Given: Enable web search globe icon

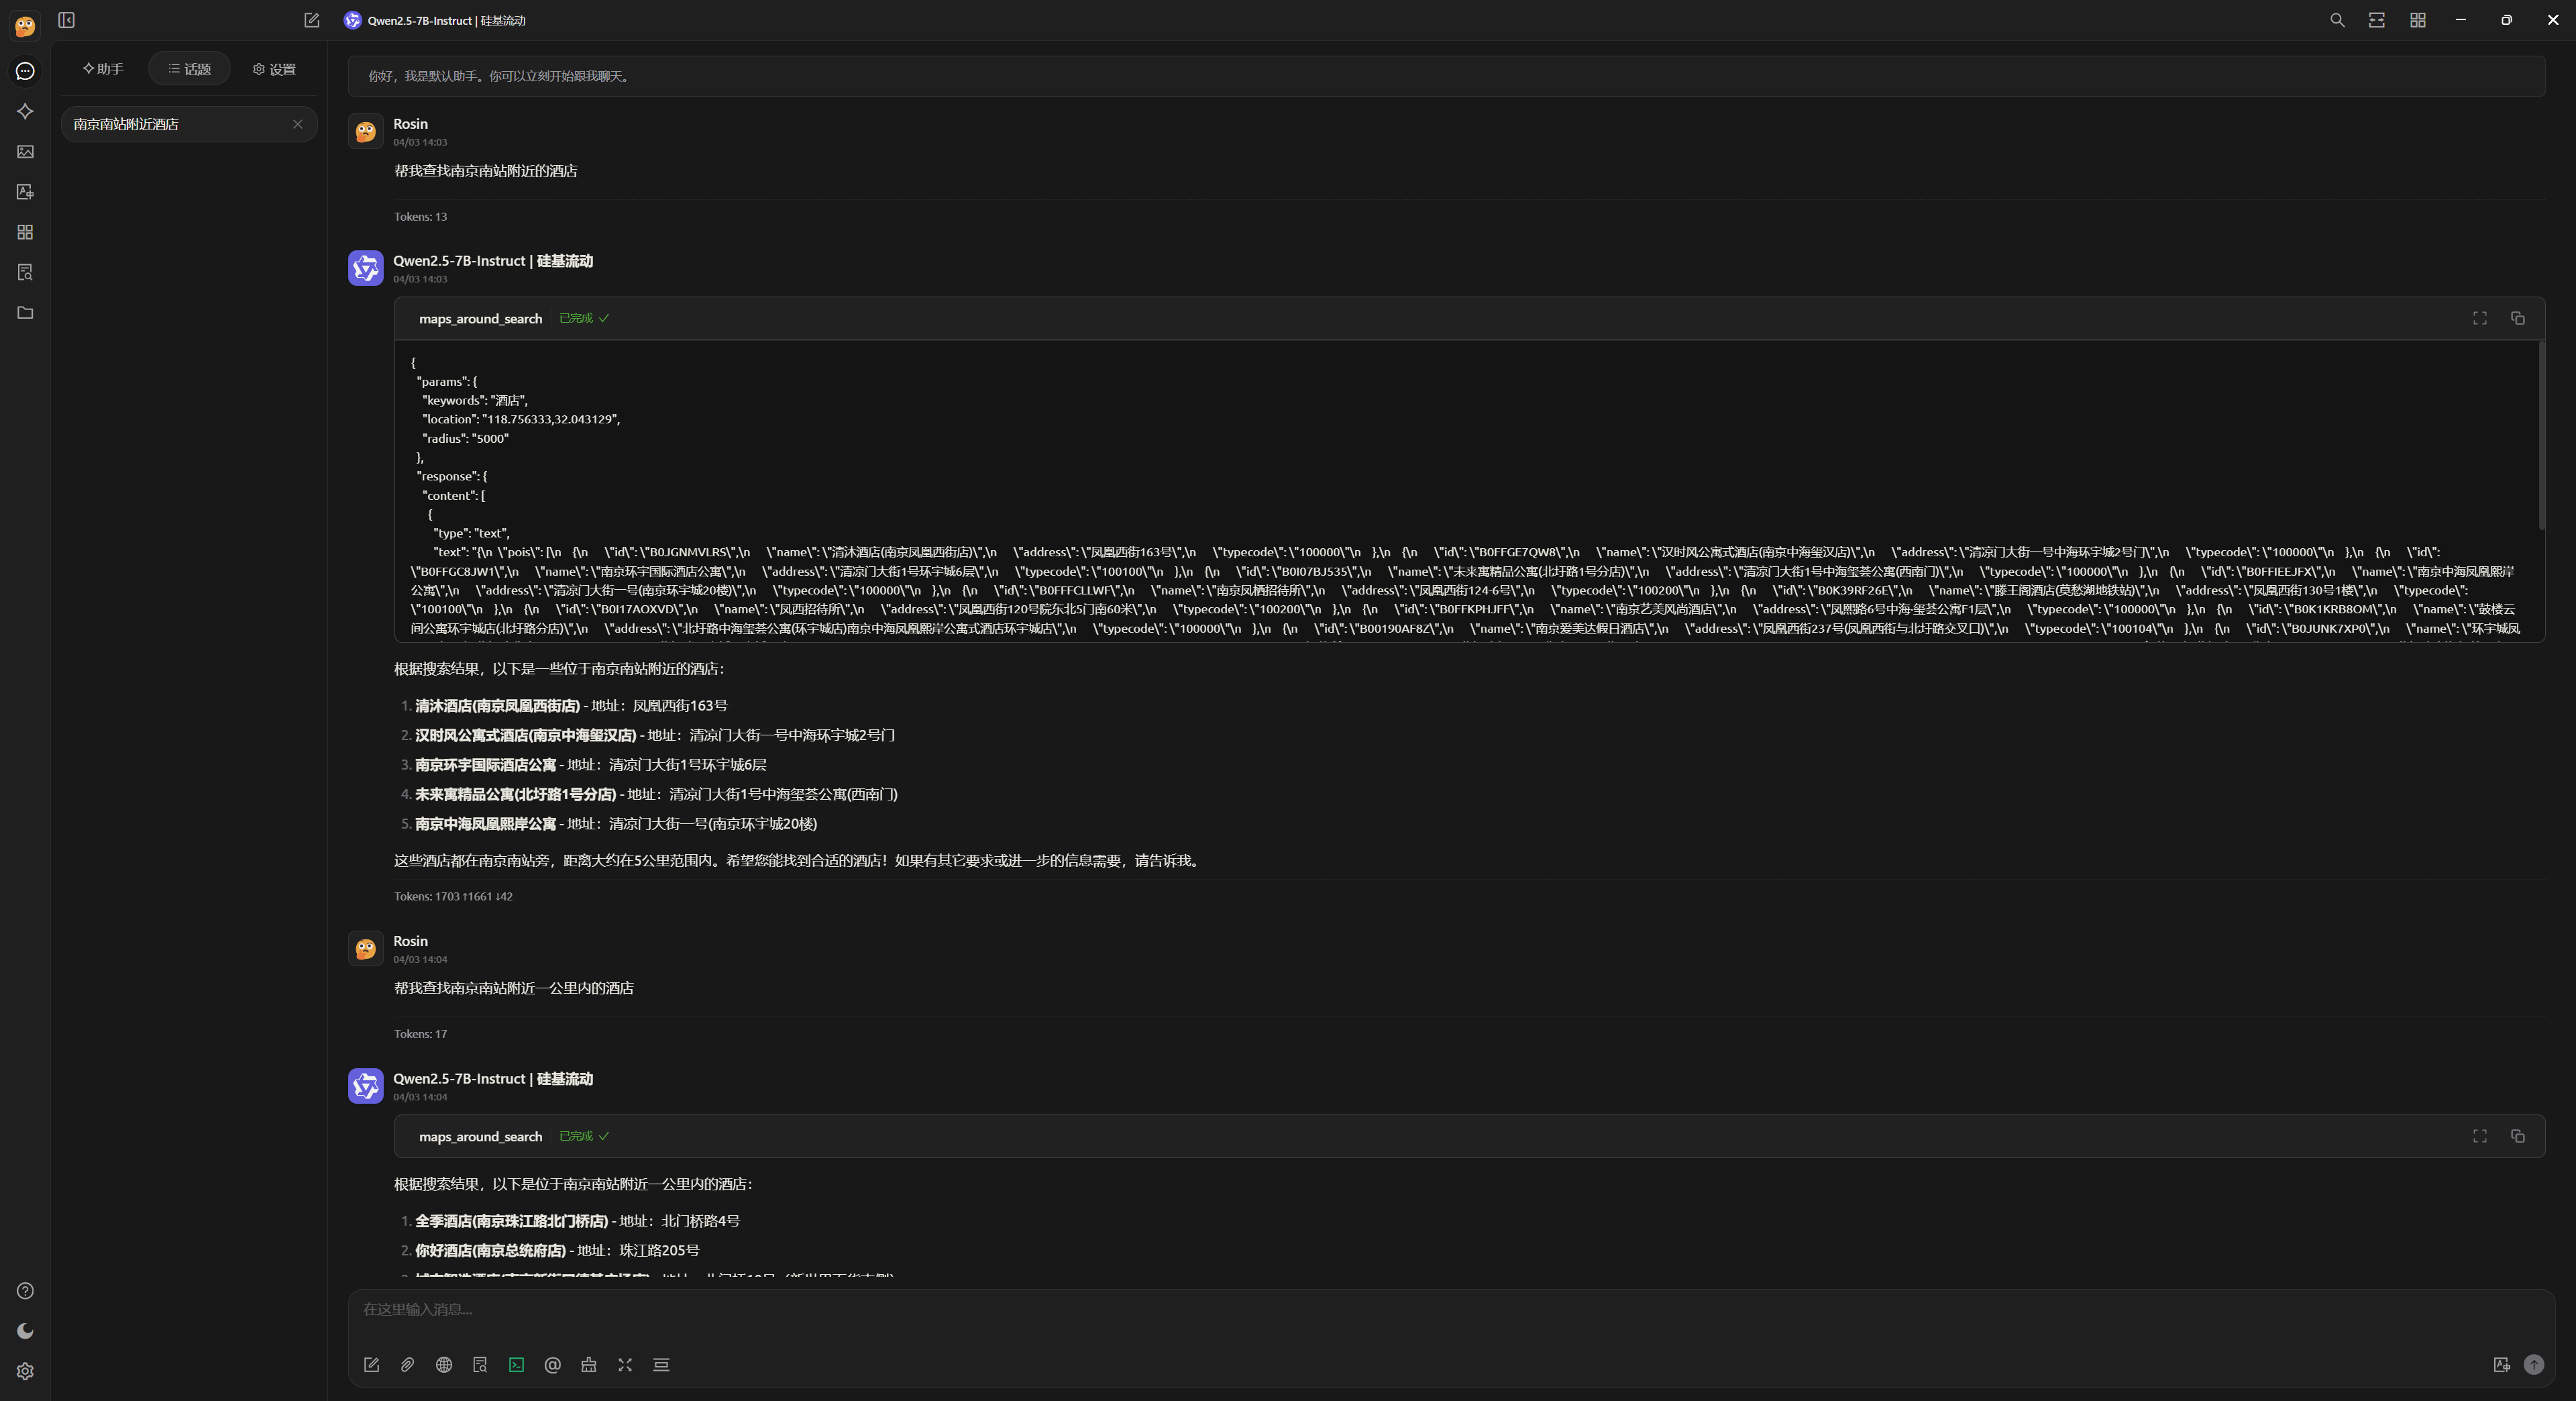Looking at the screenshot, I should coord(444,1365).
